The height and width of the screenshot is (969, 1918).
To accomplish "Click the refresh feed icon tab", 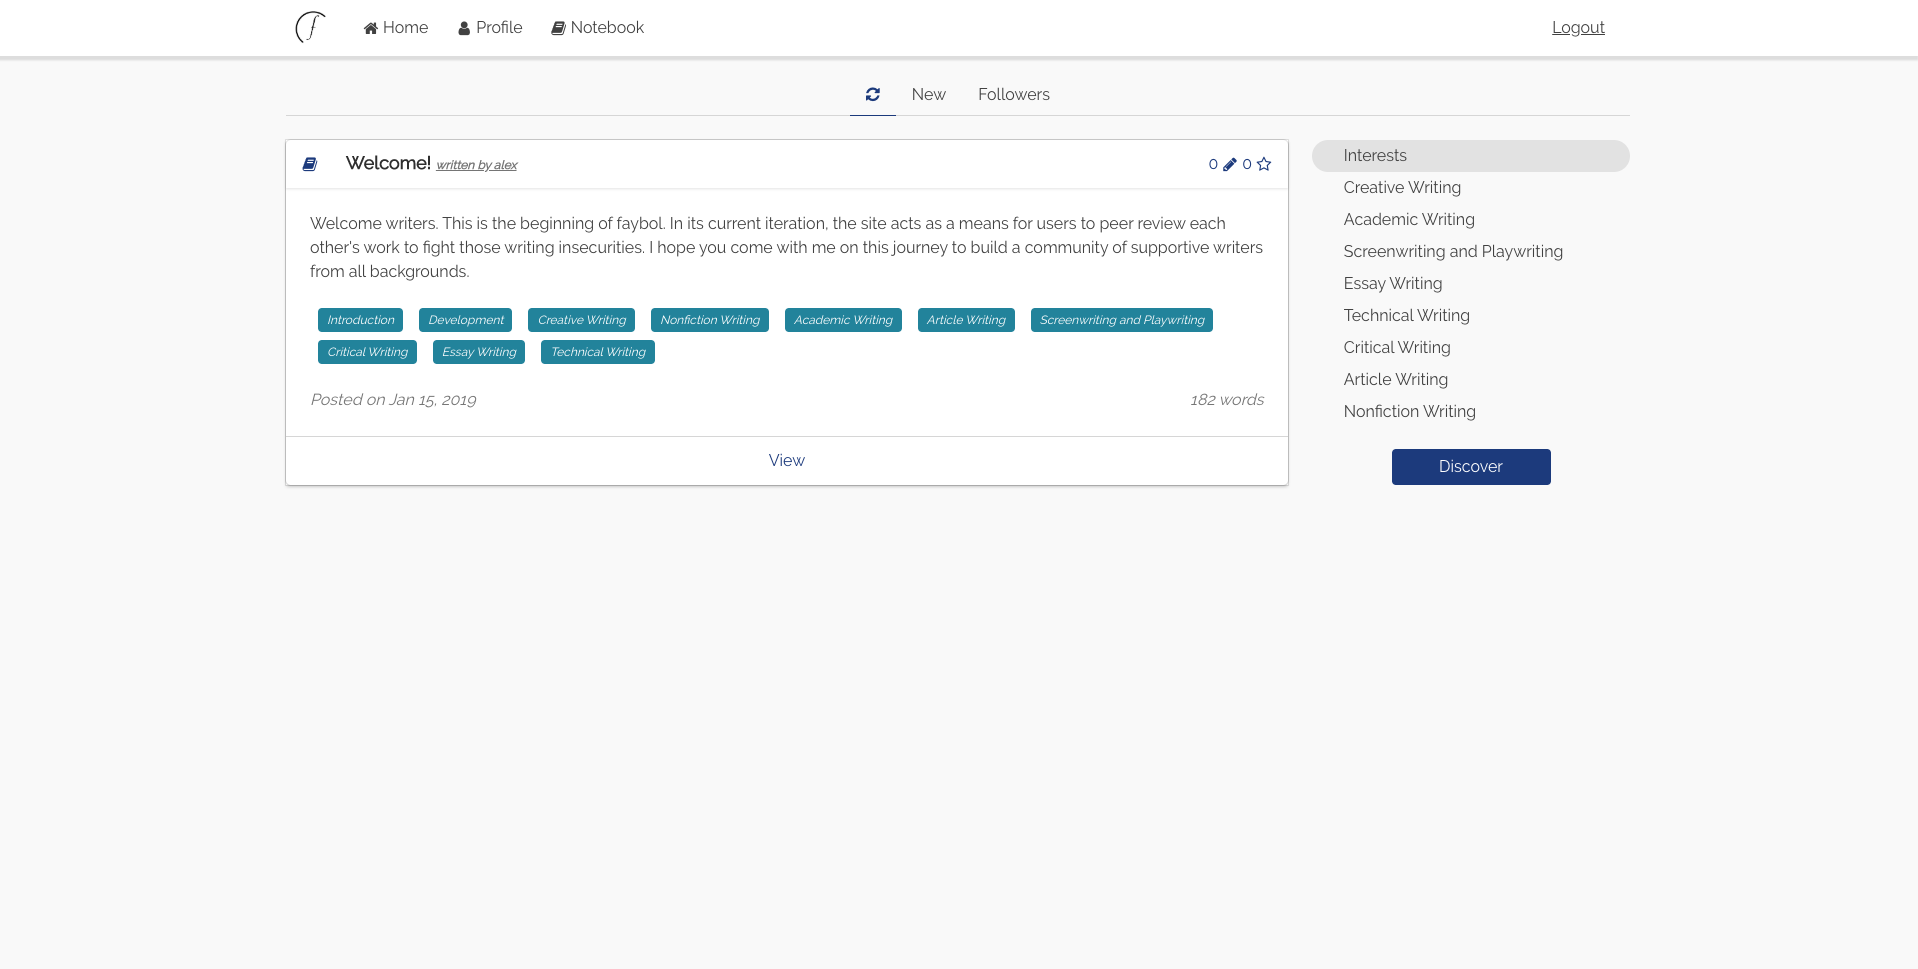I will [873, 94].
